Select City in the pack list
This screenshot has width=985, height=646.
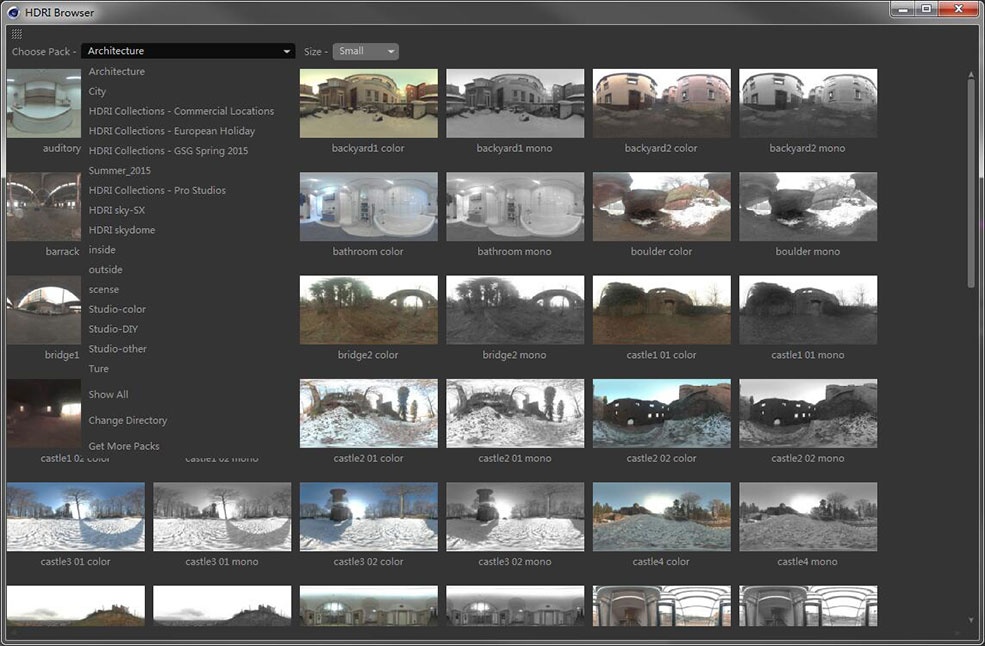click(97, 91)
